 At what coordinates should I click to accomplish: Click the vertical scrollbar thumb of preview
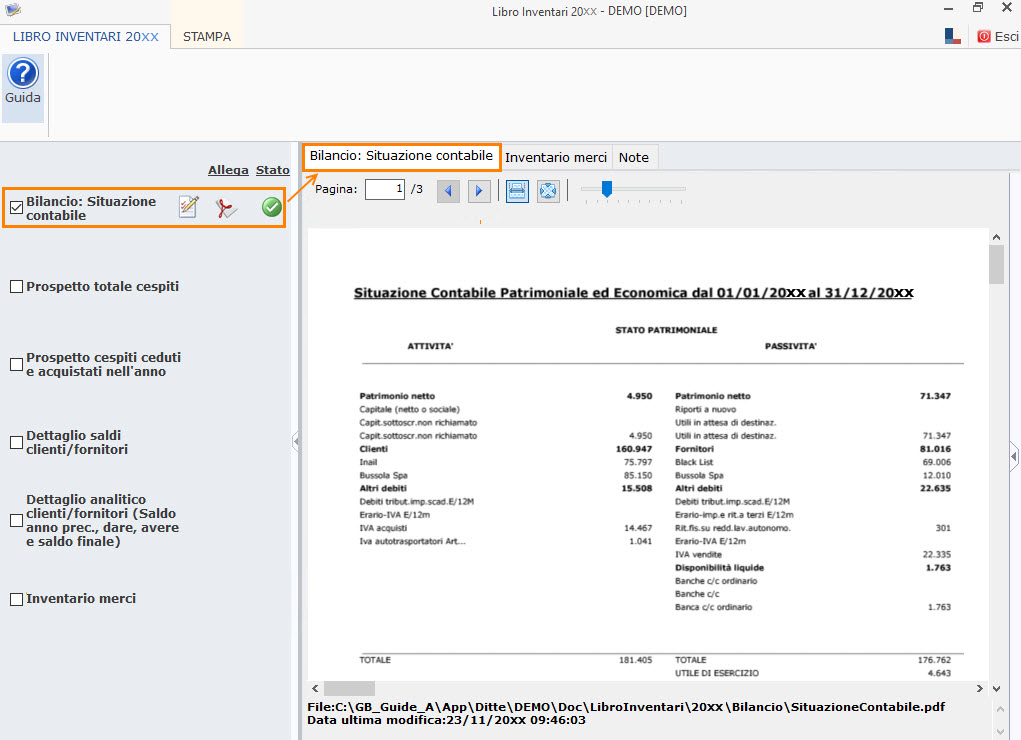[996, 264]
